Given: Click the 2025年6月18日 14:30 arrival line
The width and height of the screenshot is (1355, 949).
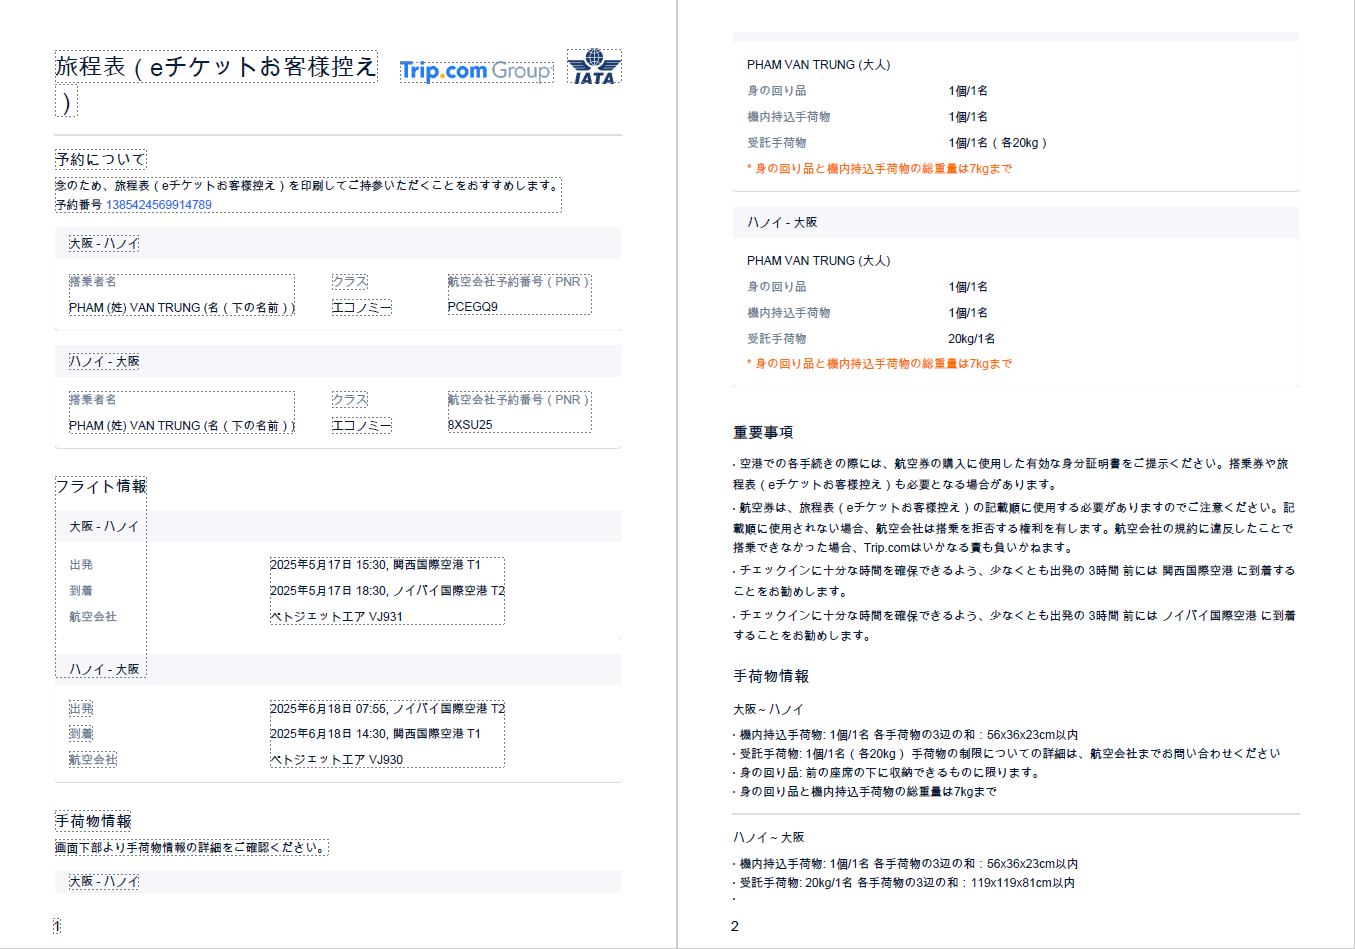Looking at the screenshot, I should click(375, 734).
